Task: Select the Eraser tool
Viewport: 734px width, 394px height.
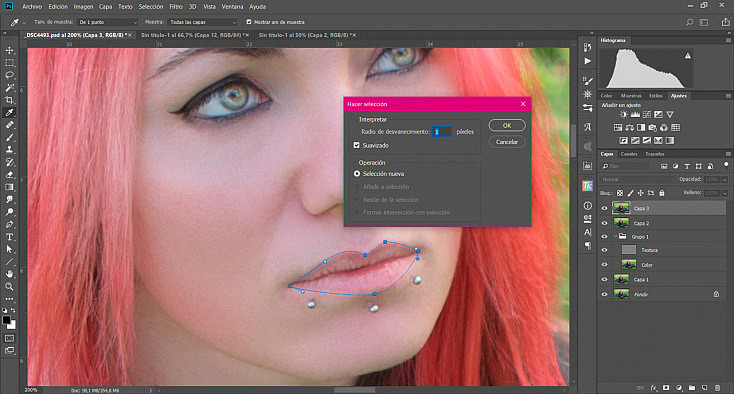Action: [9, 175]
